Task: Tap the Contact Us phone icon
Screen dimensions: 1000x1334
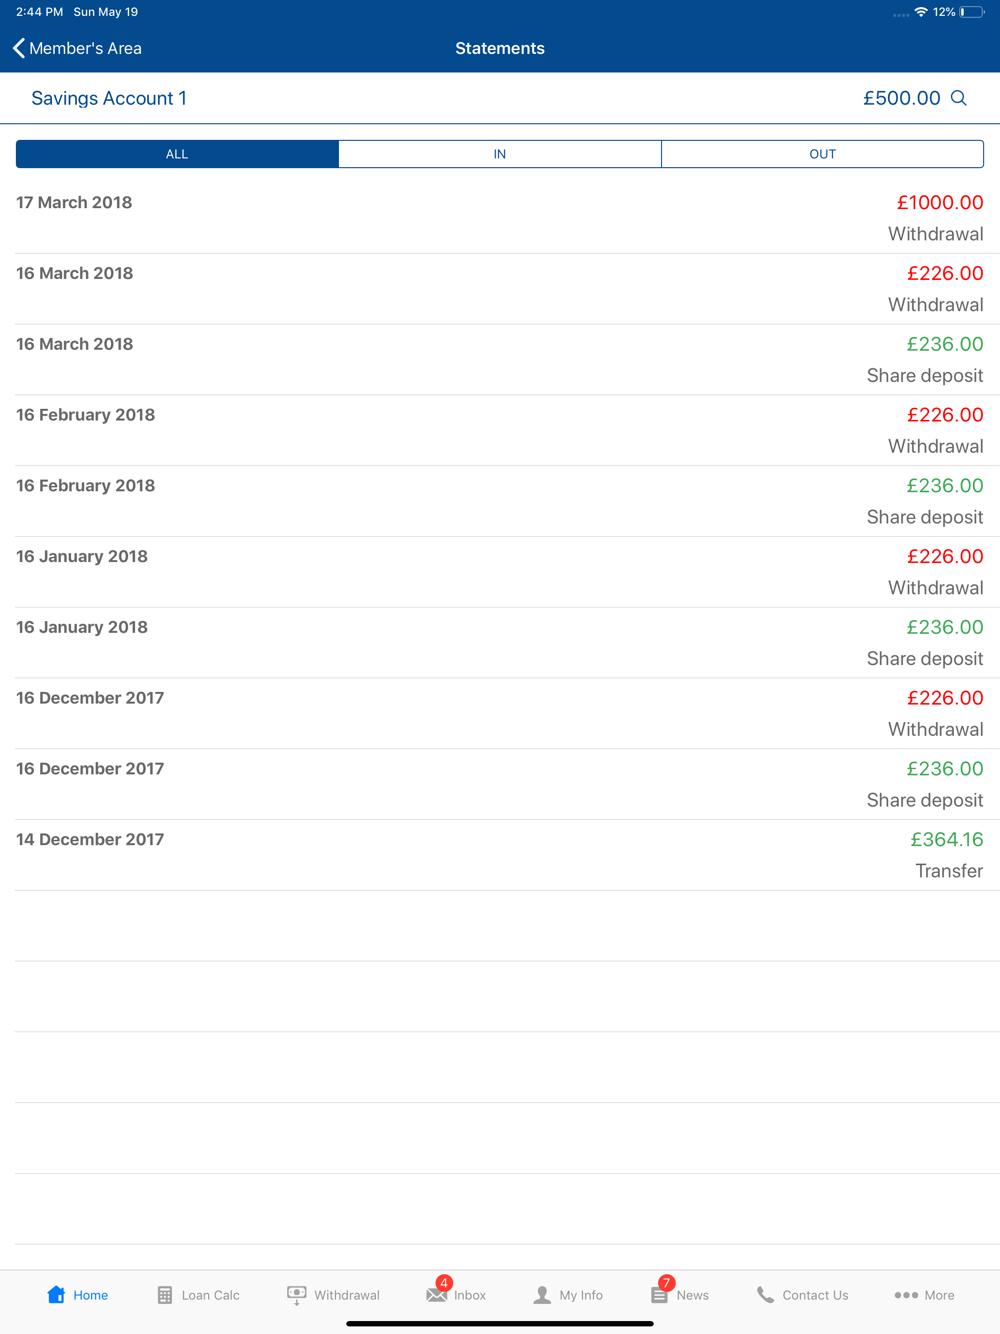Action: click(x=765, y=1295)
